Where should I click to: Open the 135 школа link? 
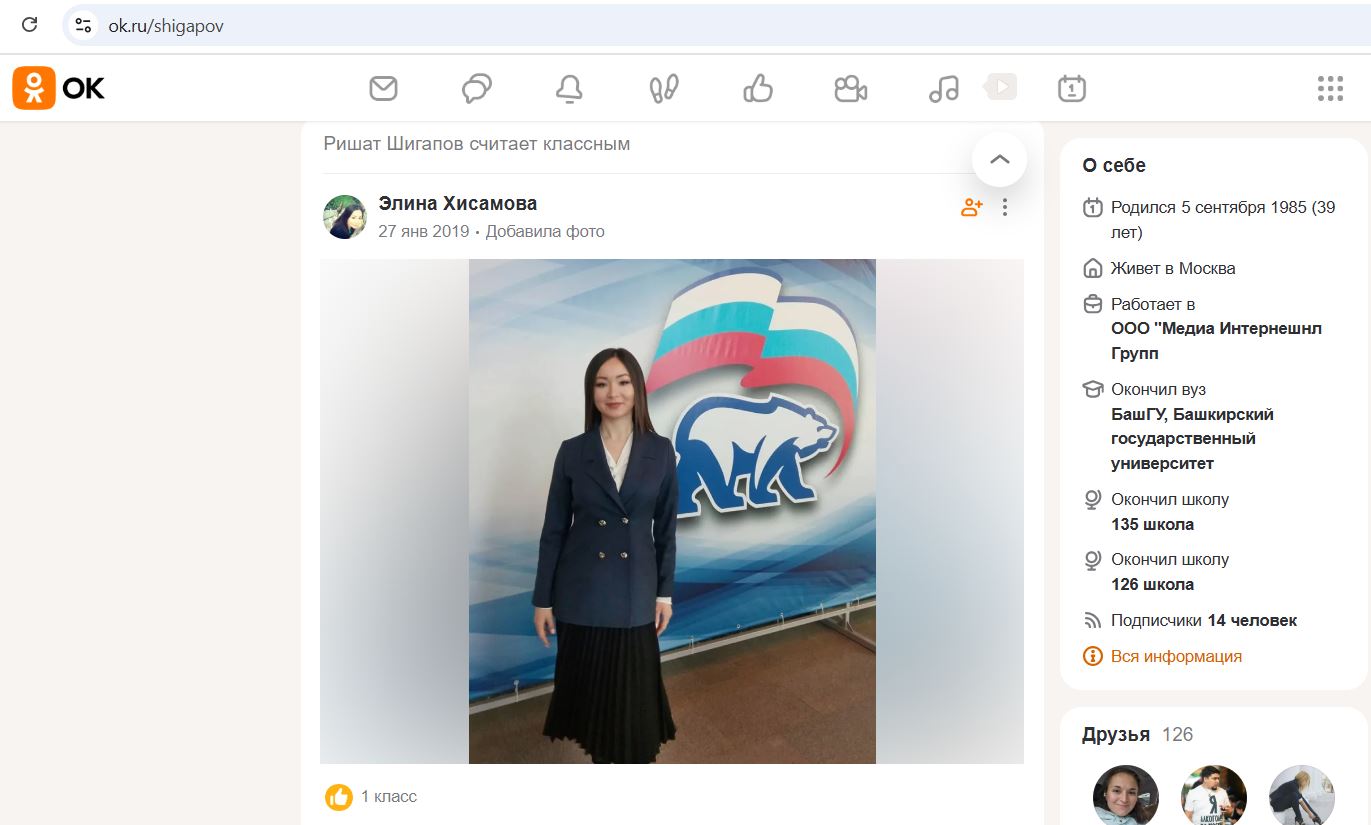pyautogui.click(x=1152, y=524)
